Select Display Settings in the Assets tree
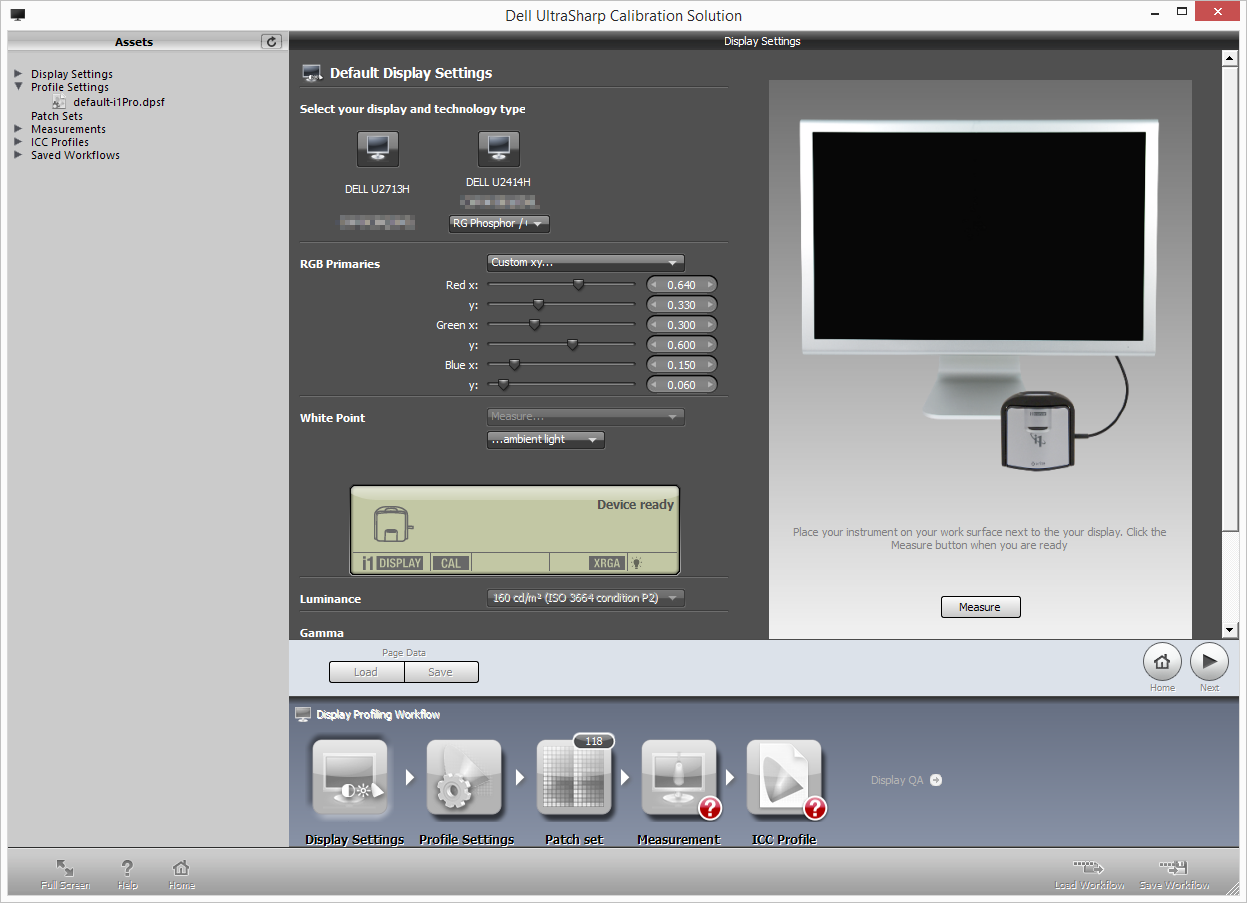The height and width of the screenshot is (903, 1247). click(x=72, y=74)
